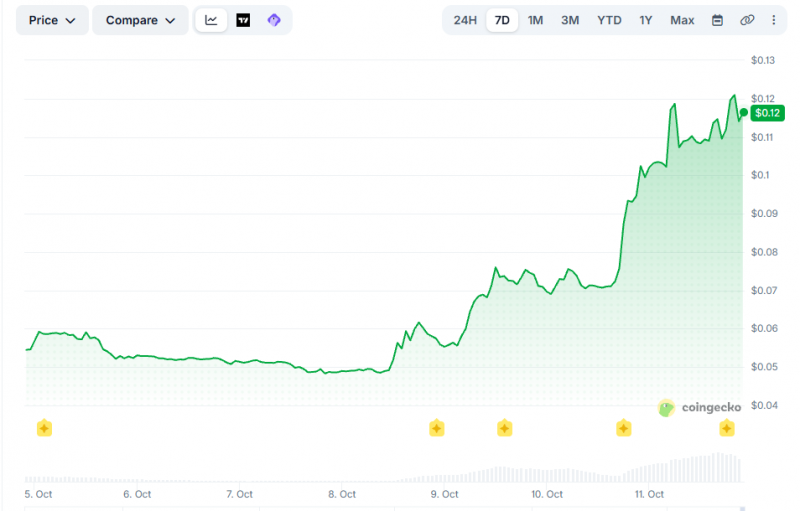This screenshot has width=800, height=511.
Task: Click the yellow news marker near 9. Oct
Action: (437, 428)
